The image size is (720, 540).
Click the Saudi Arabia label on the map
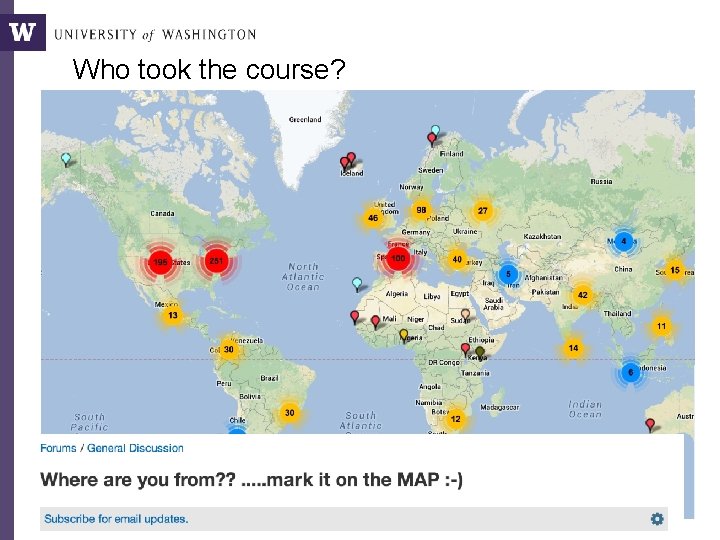coord(494,304)
